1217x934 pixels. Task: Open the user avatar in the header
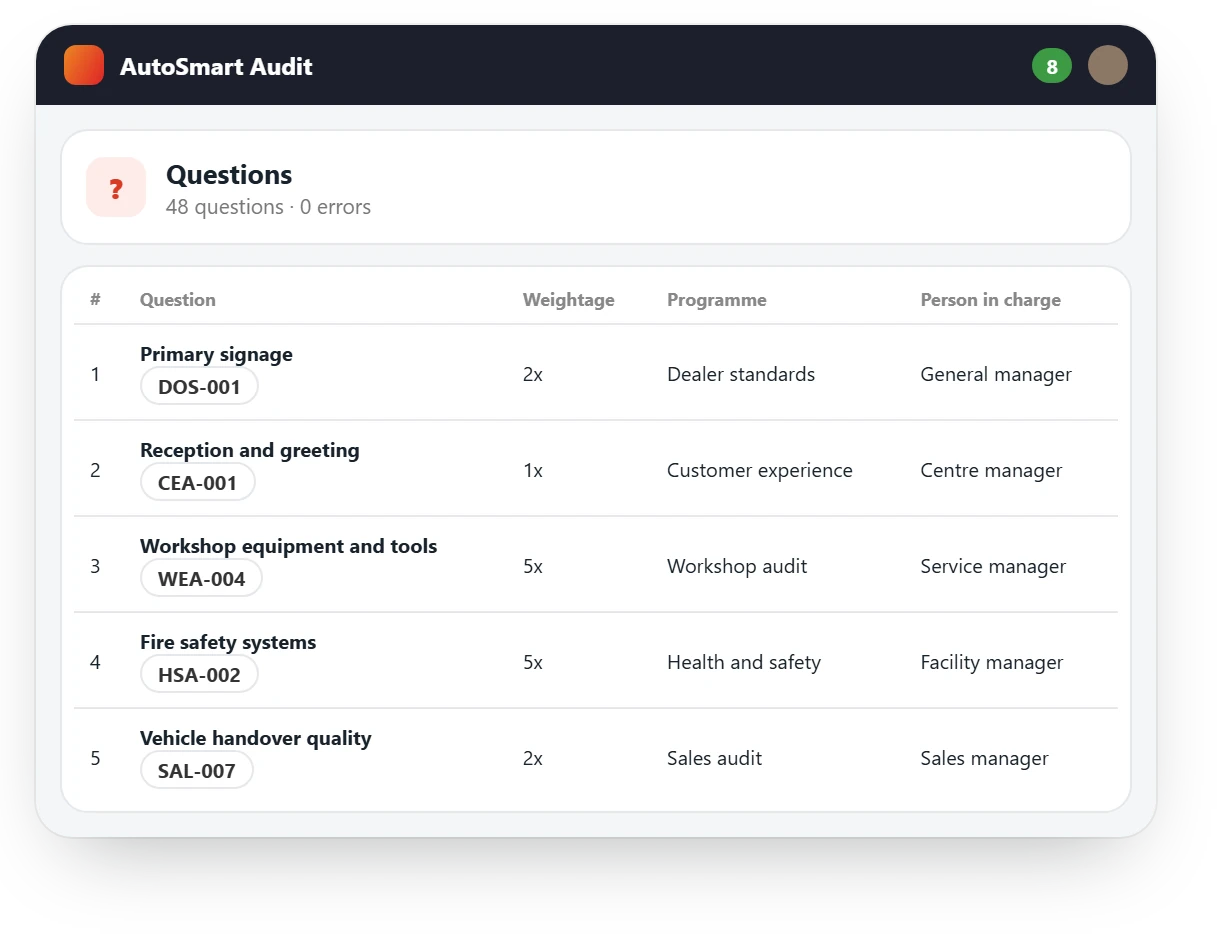coord(1108,66)
